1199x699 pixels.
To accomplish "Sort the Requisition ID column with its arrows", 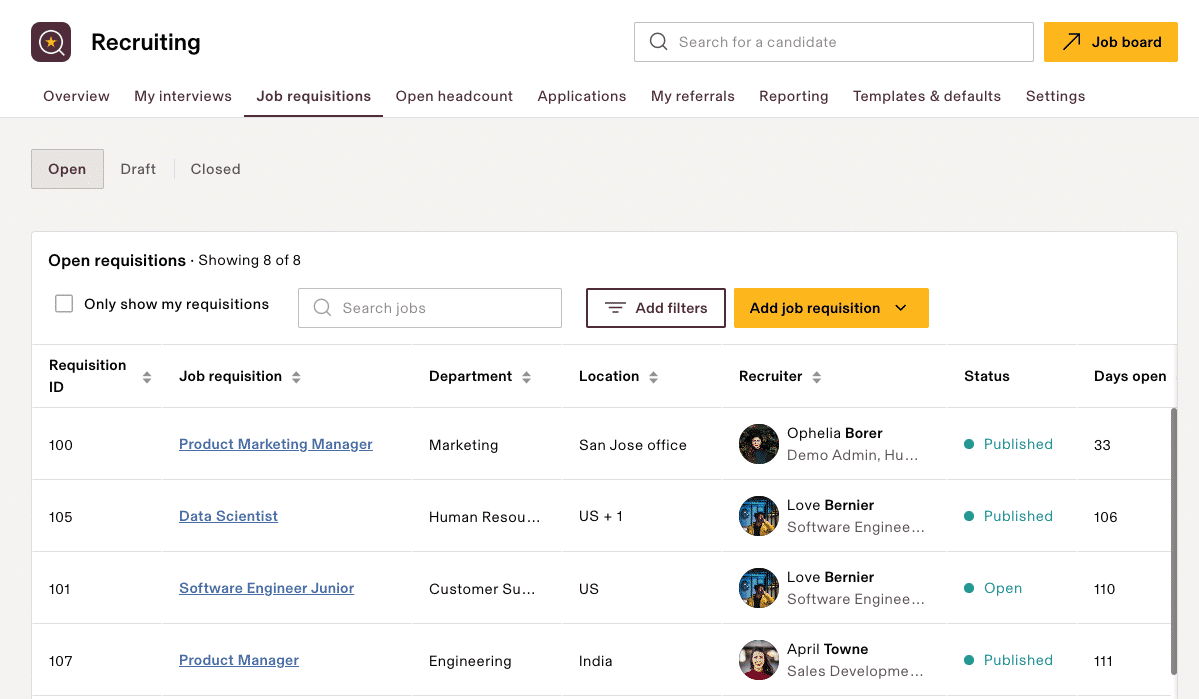I will 146,376.
